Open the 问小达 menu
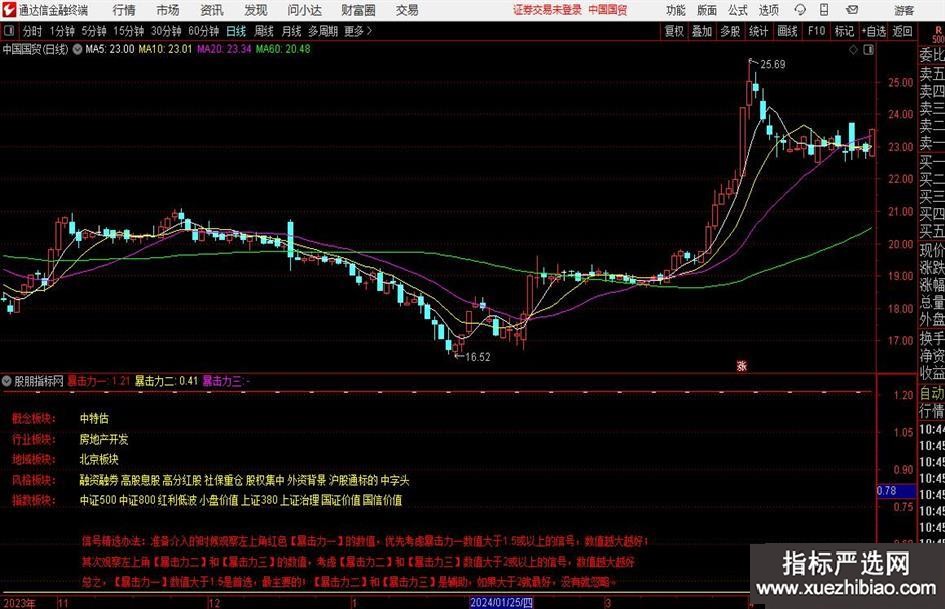 (x=304, y=10)
